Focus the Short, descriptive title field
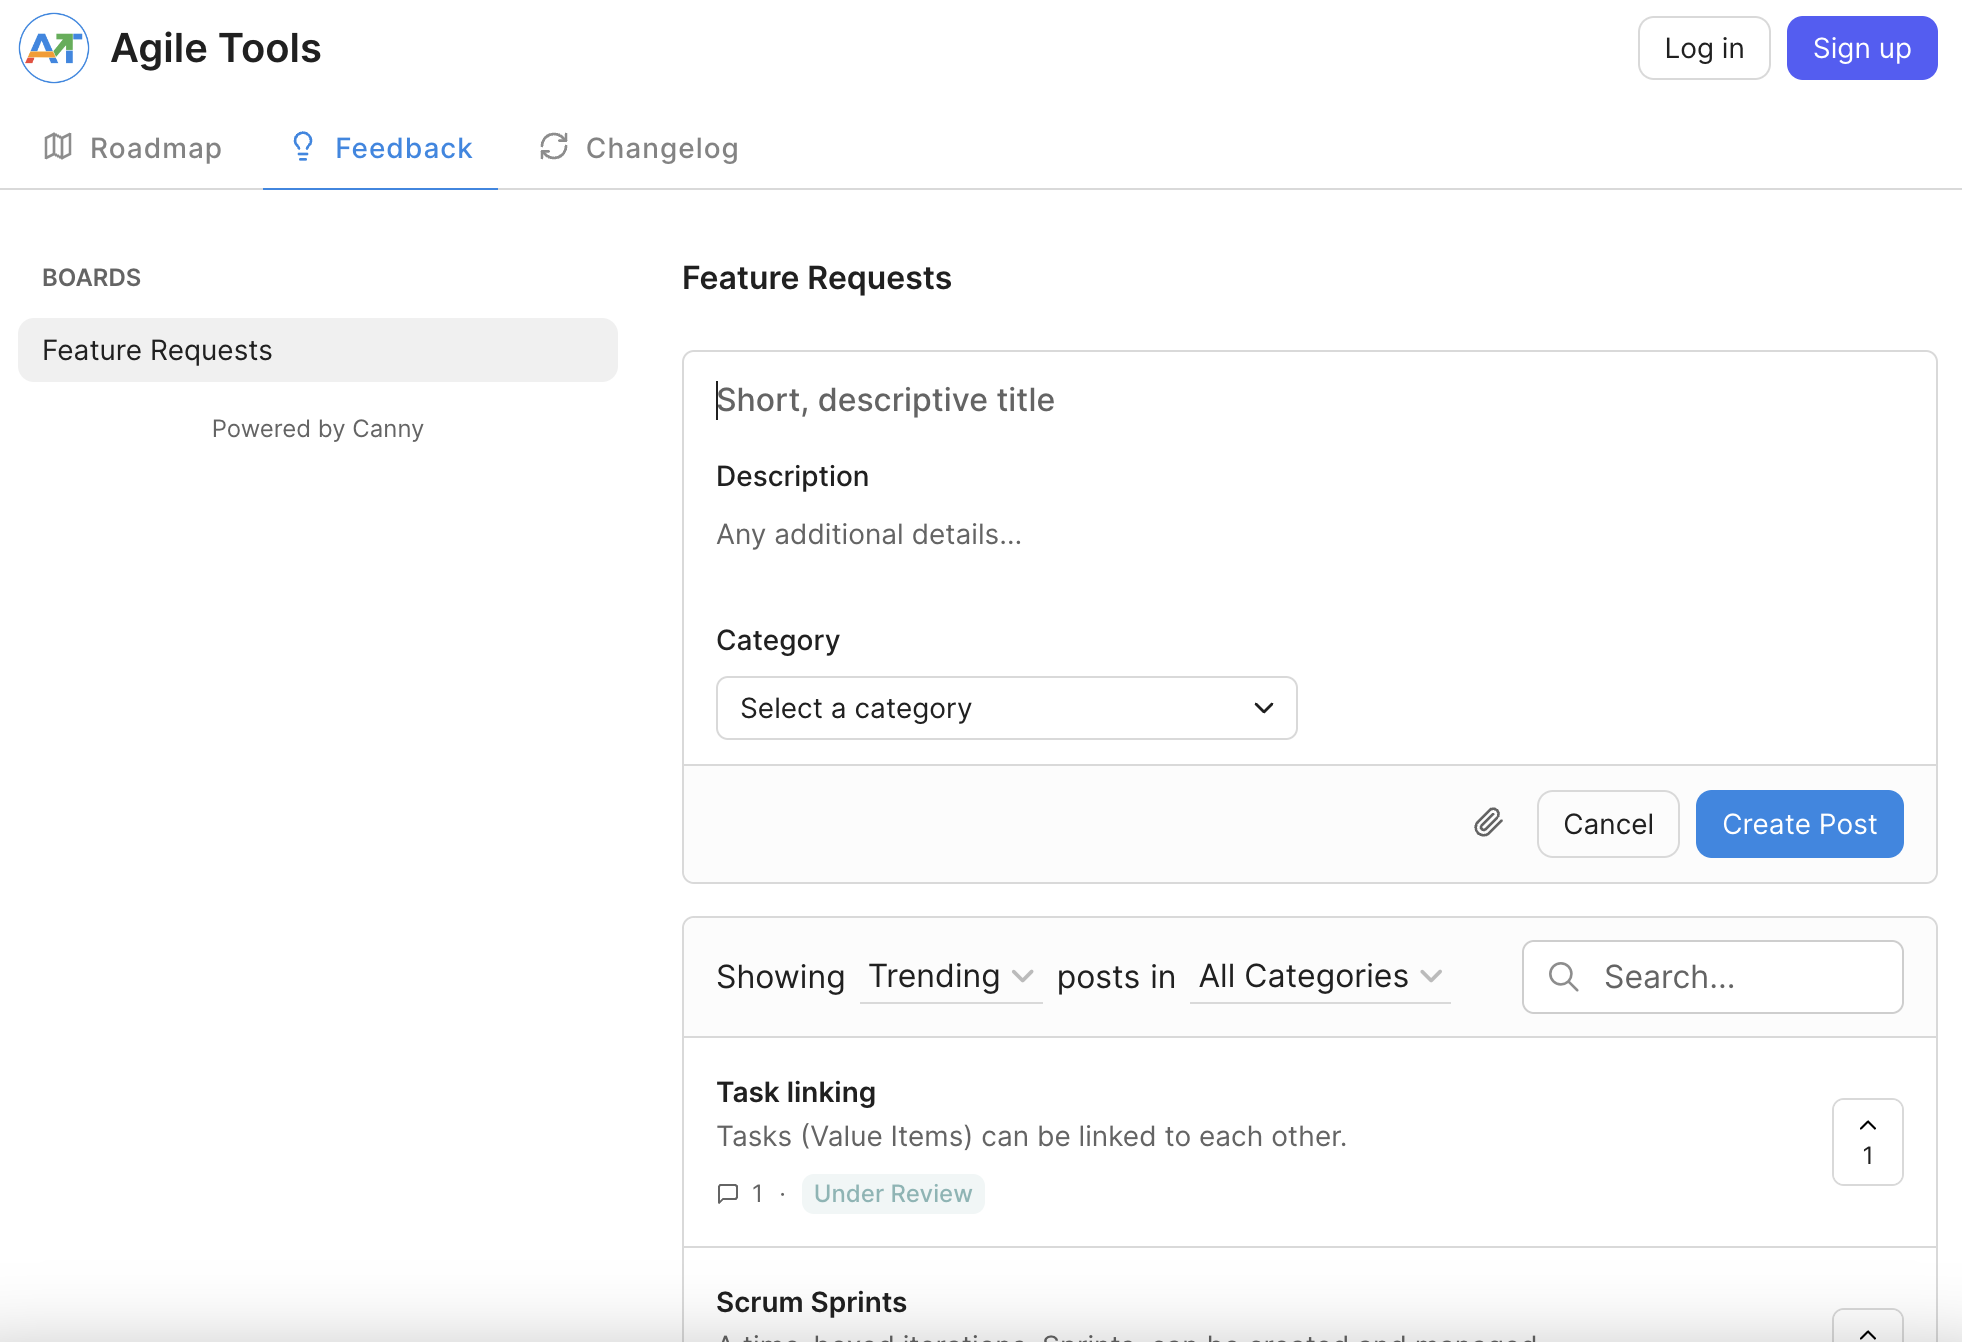Viewport: 1962px width, 1342px height. 1308,400
